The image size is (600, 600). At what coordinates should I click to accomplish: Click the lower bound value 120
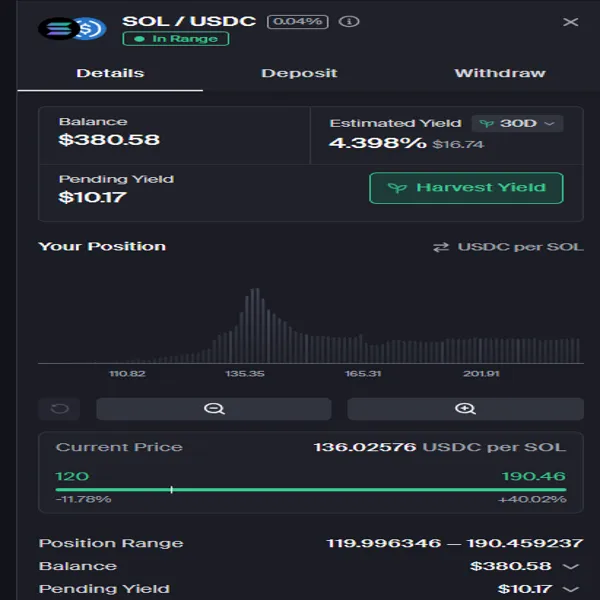[72, 476]
